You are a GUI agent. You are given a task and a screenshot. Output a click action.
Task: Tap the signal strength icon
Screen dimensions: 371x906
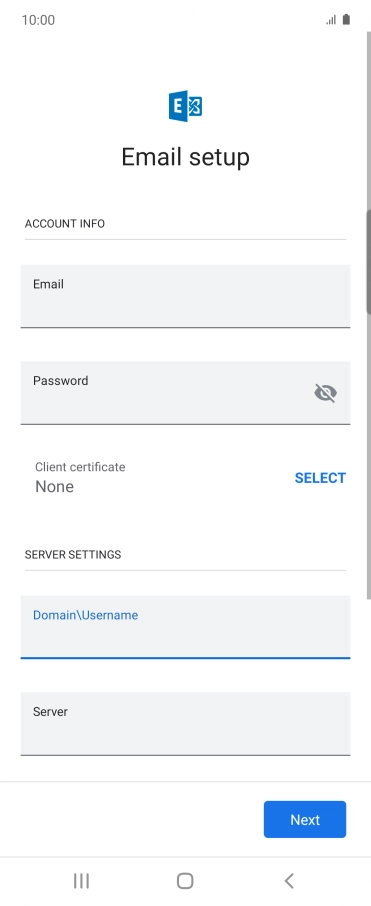[x=331, y=20]
